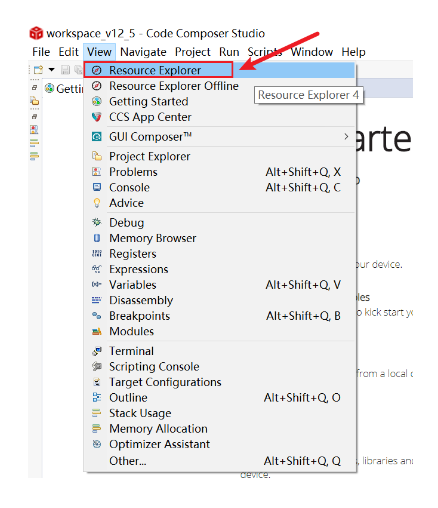This screenshot has height=508, width=438.
Task: Select Console menu entry
Action: pos(220,187)
